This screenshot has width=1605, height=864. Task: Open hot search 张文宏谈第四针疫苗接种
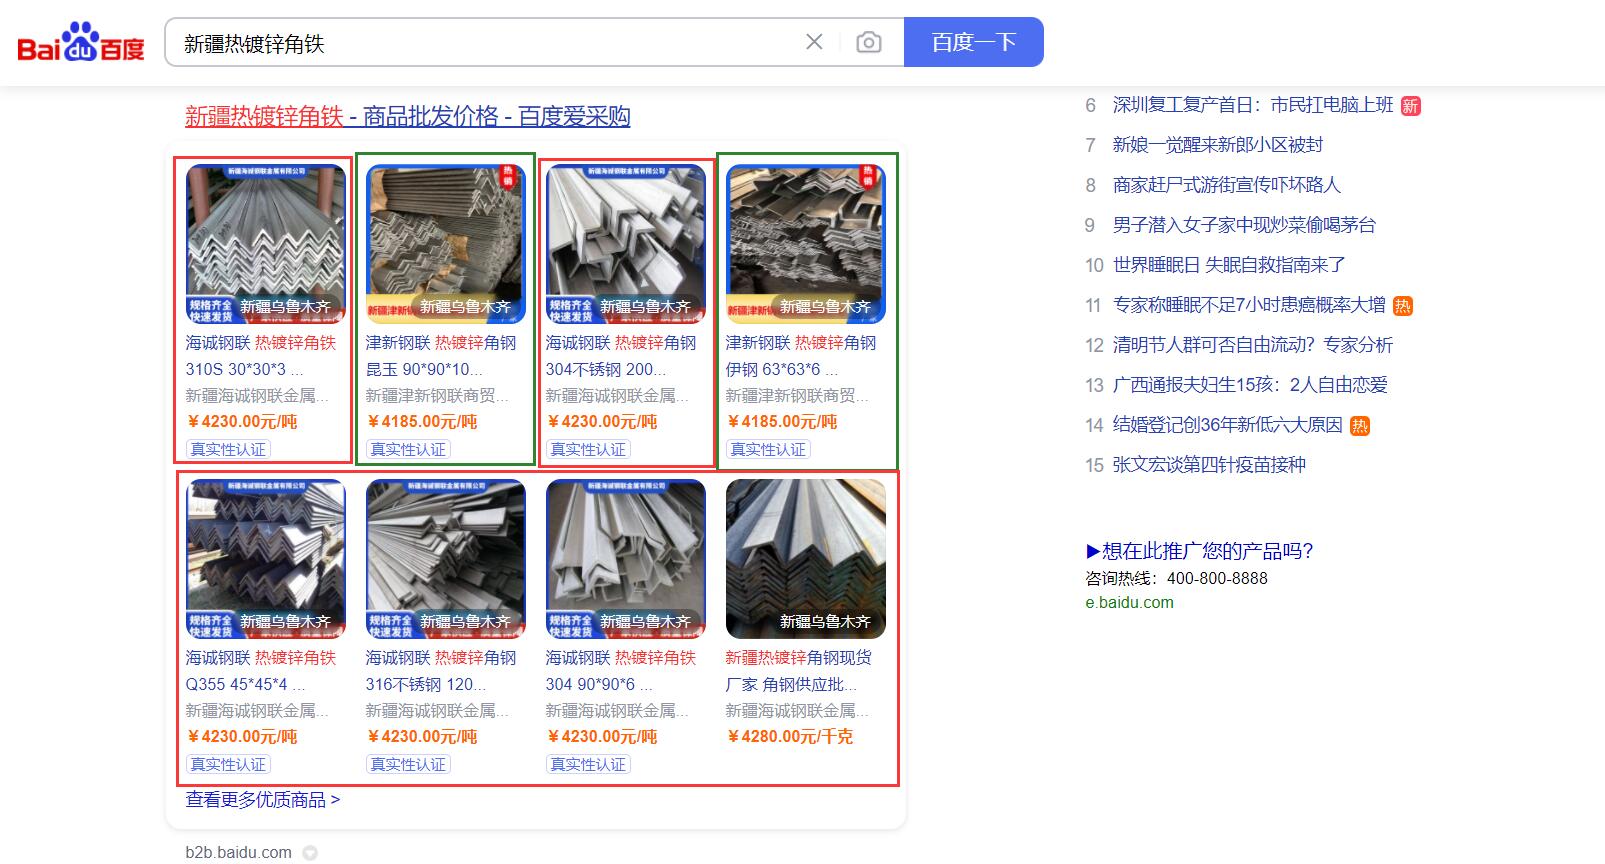[1209, 465]
